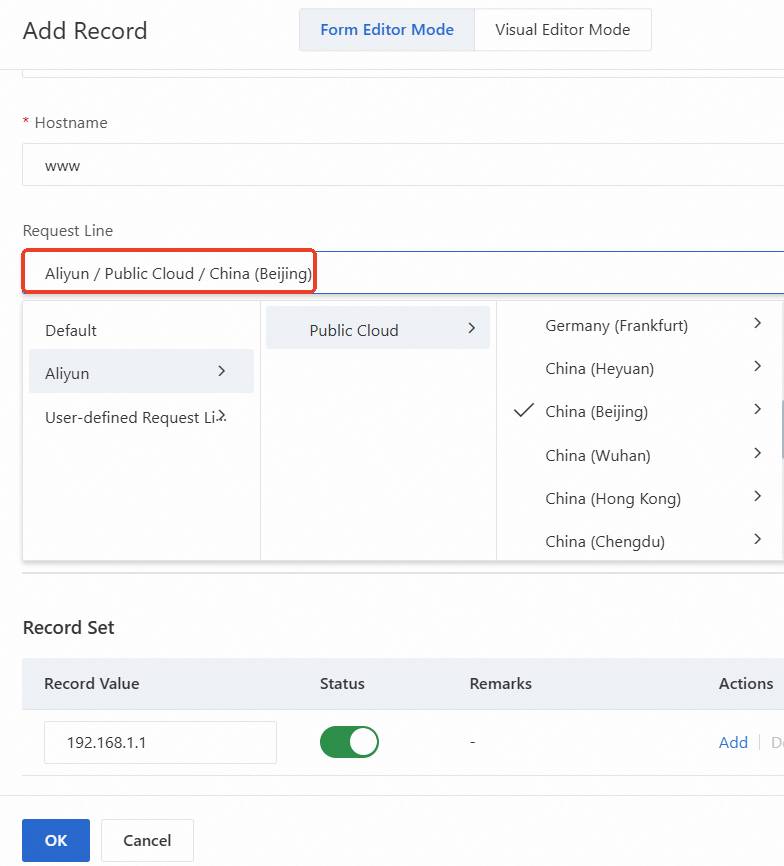Open the Request Line dropdown field

tap(400, 273)
